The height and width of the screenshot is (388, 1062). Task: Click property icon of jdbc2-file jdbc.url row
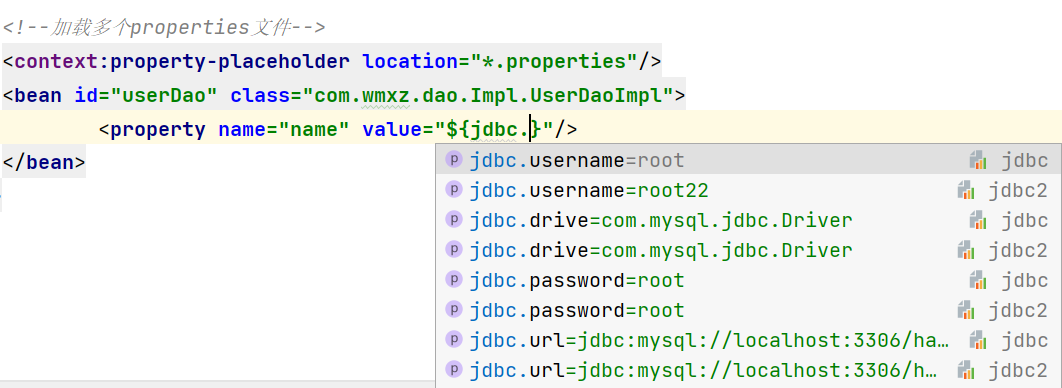[453, 370]
